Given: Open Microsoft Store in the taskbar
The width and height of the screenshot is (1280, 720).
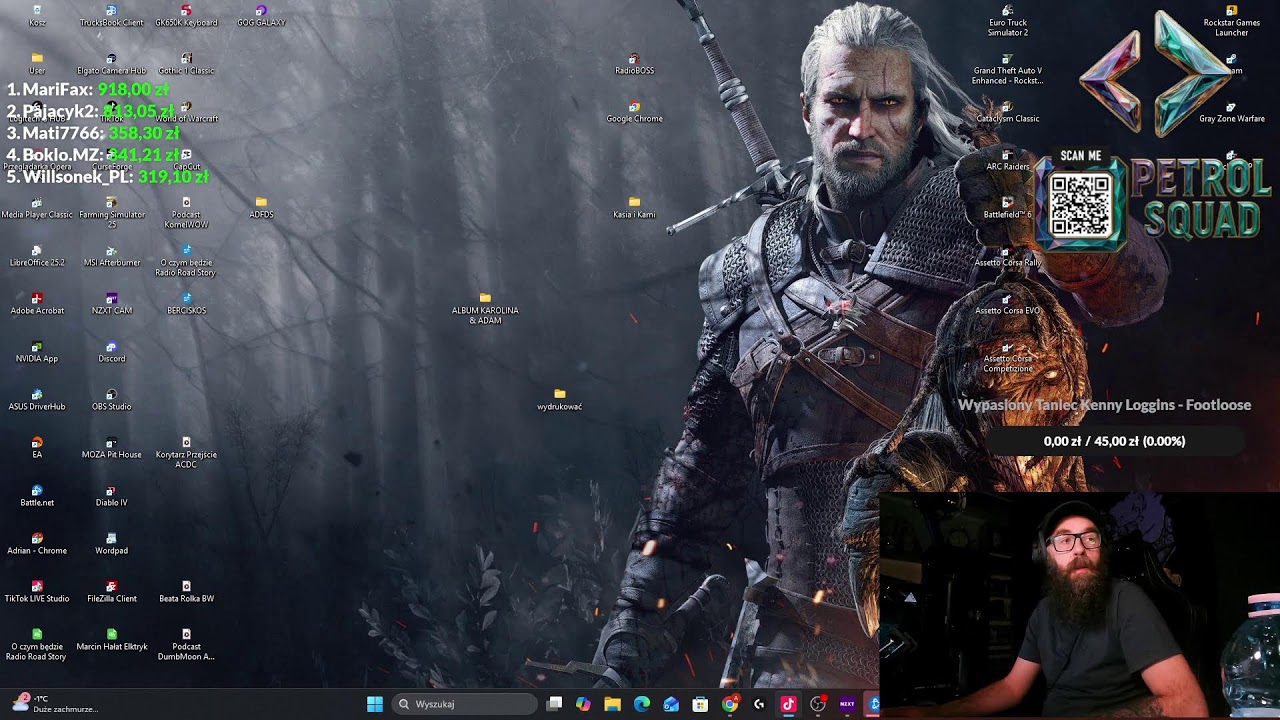Looking at the screenshot, I should (700, 704).
